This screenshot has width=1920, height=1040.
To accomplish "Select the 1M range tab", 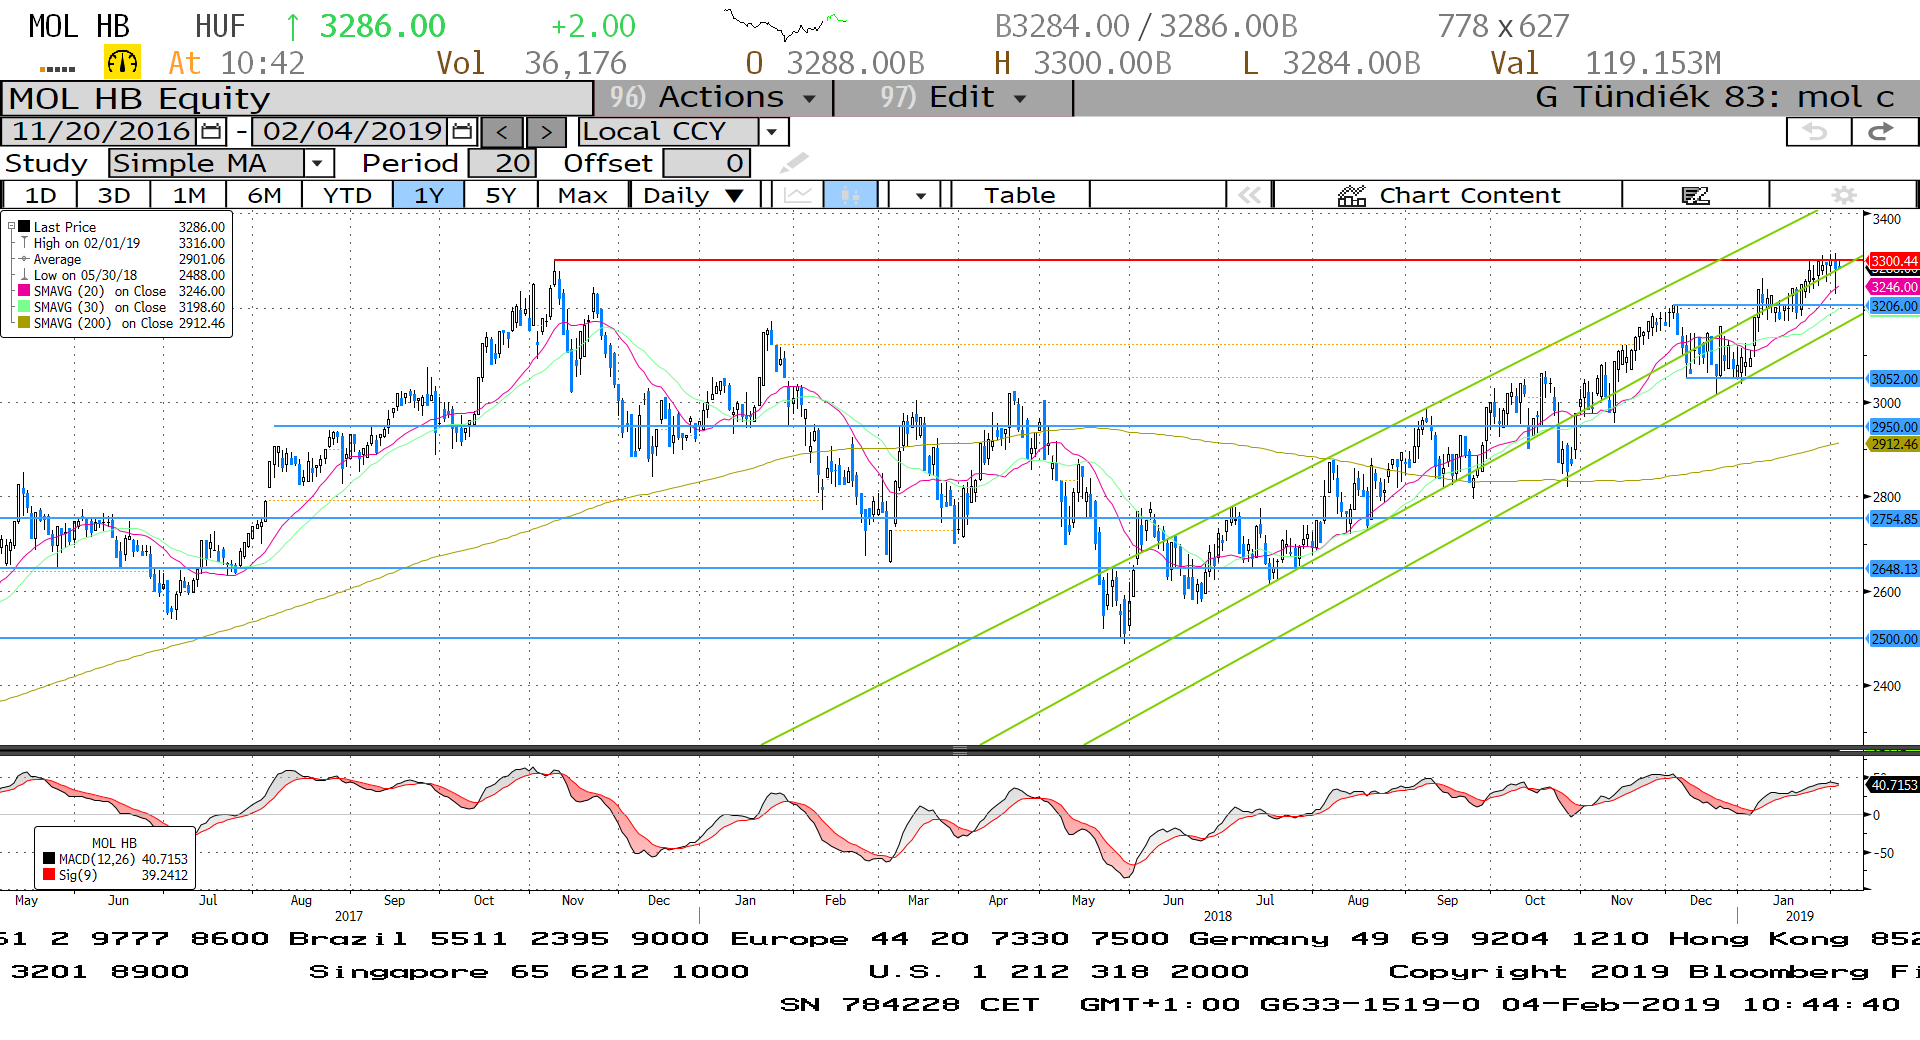I will click(189, 195).
